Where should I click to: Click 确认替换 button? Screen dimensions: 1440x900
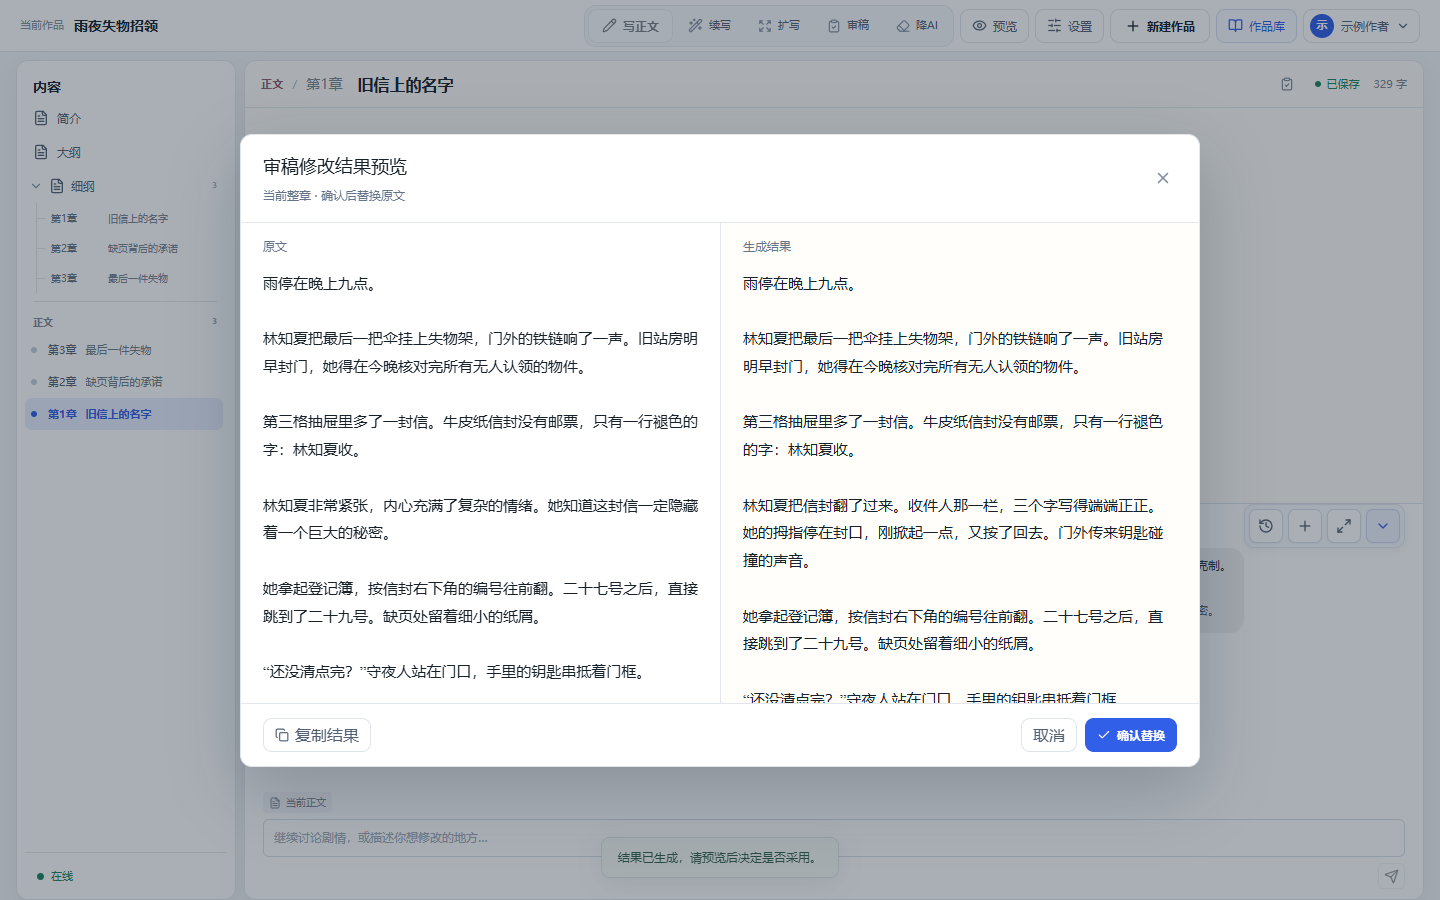coord(1130,735)
